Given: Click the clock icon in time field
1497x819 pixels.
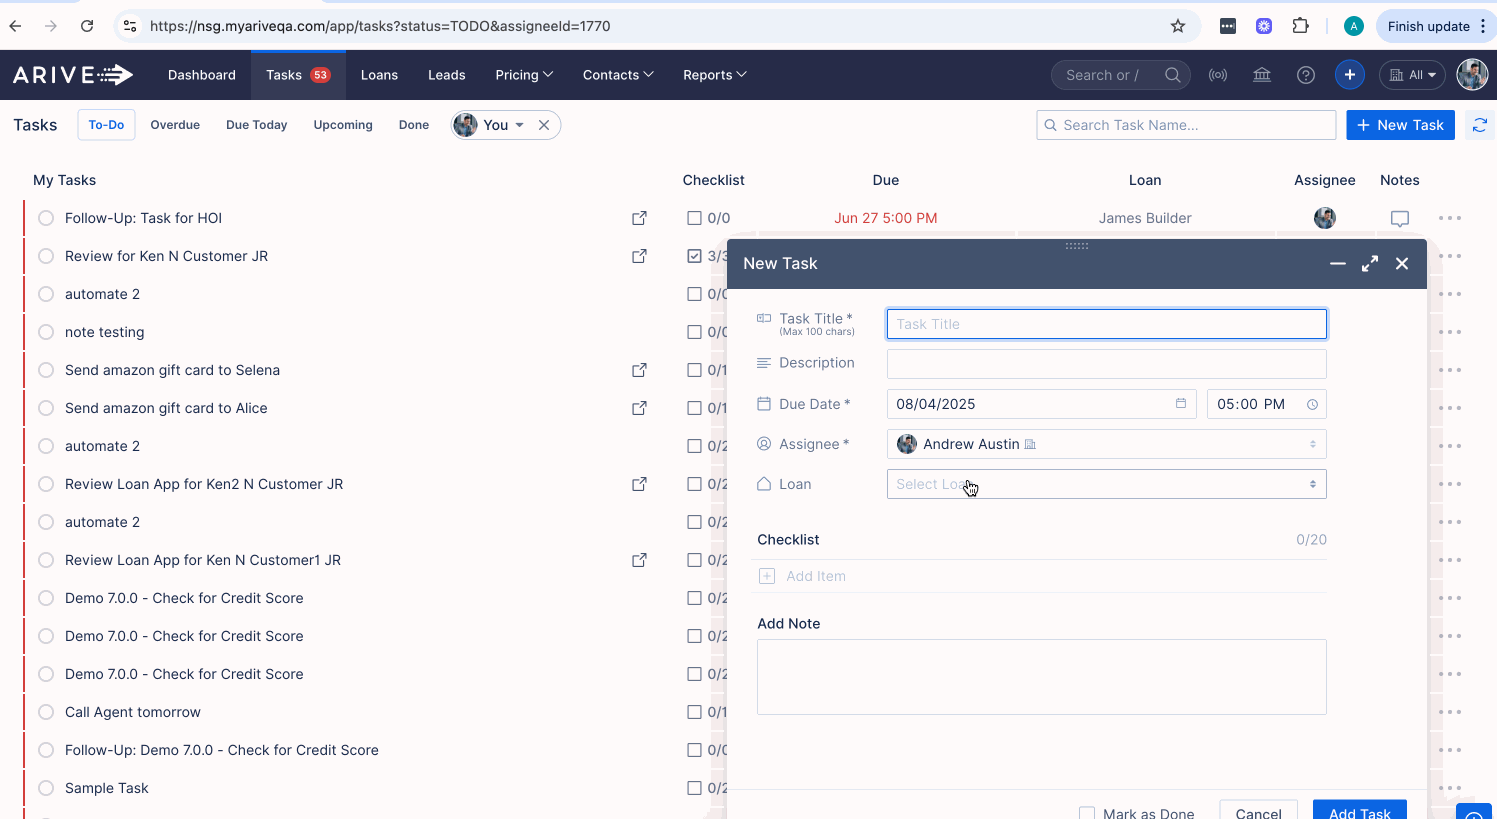Looking at the screenshot, I should tap(1312, 404).
